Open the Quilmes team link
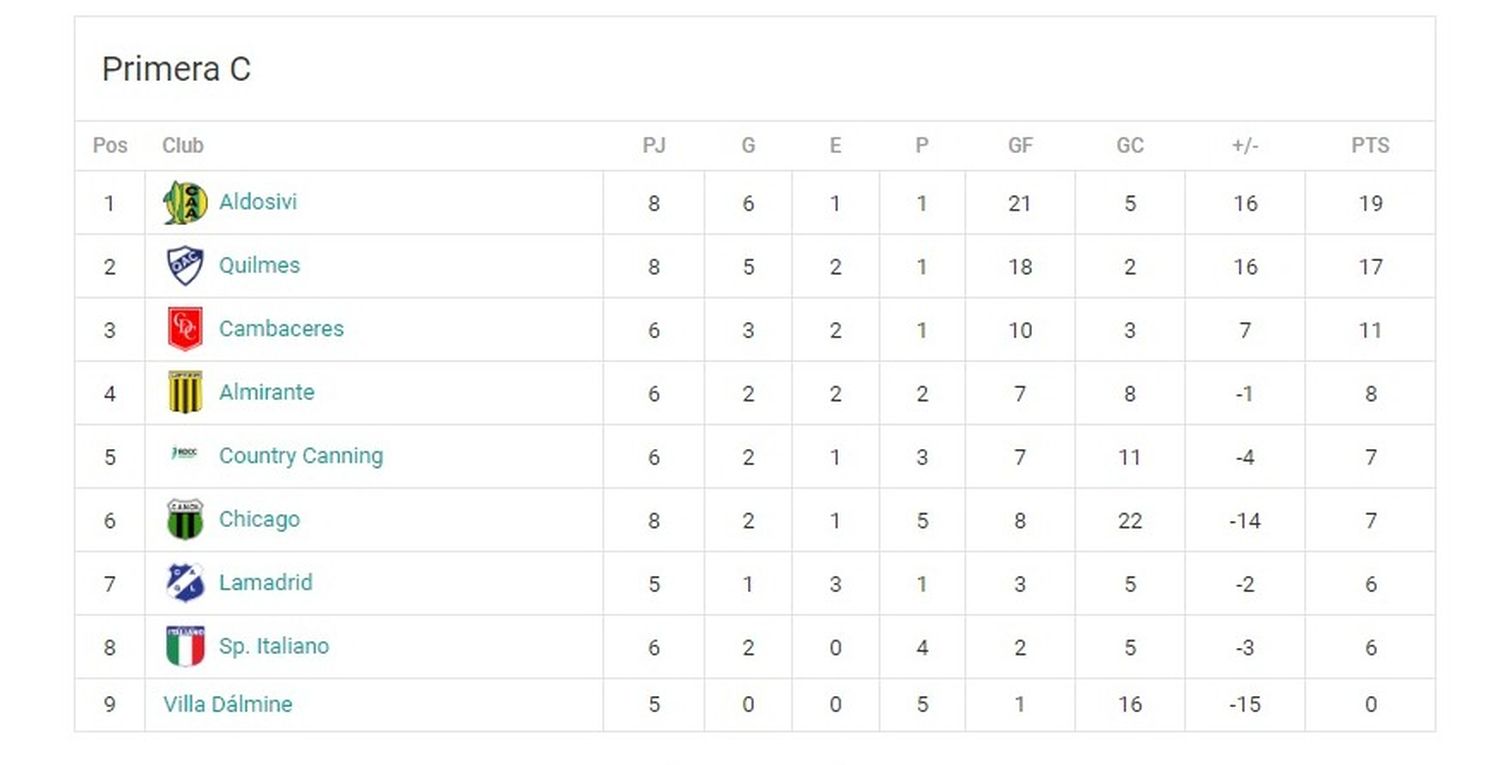This screenshot has height=765, width=1500. (259, 265)
